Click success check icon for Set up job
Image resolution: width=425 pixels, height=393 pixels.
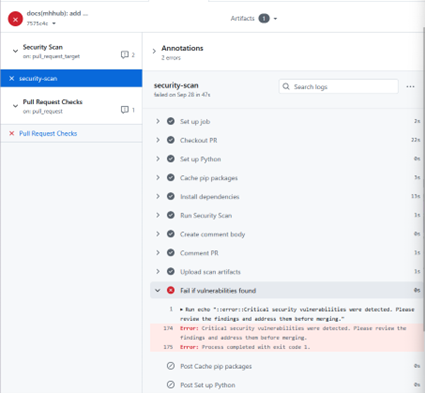(171, 121)
